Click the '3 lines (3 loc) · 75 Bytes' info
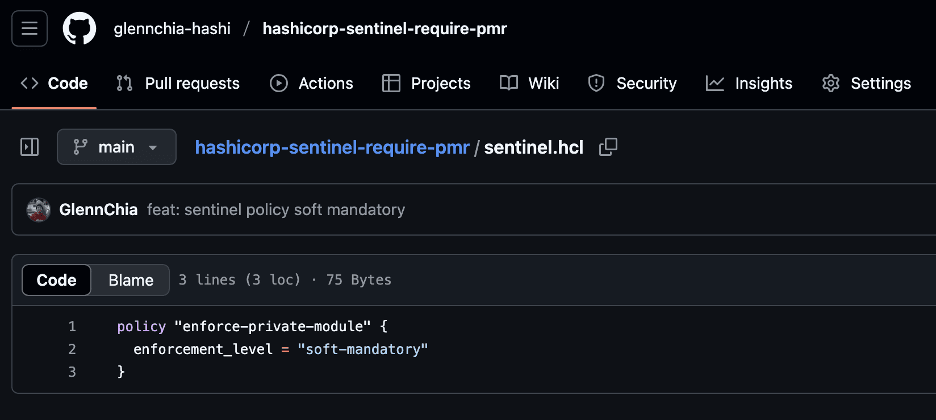Image resolution: width=936 pixels, height=420 pixels. point(285,280)
